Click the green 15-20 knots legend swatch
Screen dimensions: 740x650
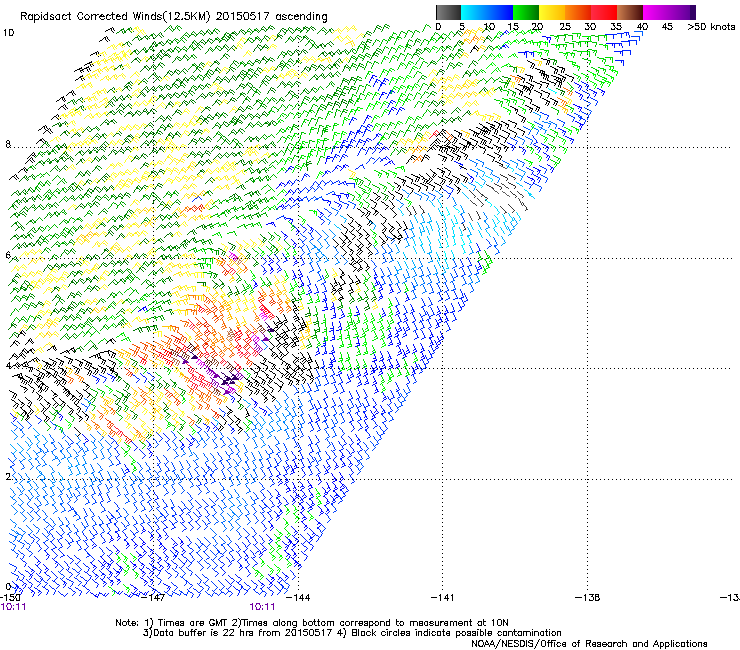pyautogui.click(x=526, y=12)
